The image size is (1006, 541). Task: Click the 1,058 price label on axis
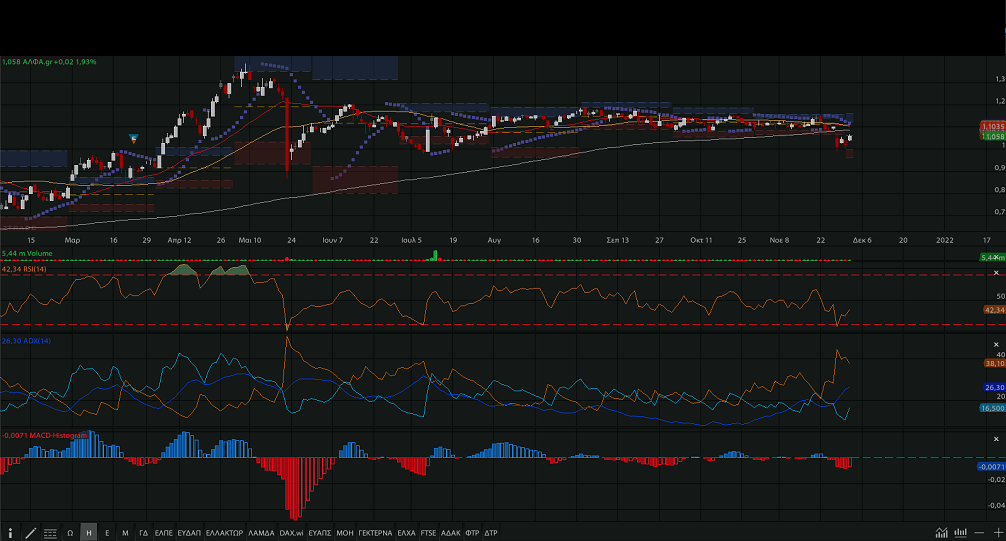[992, 137]
